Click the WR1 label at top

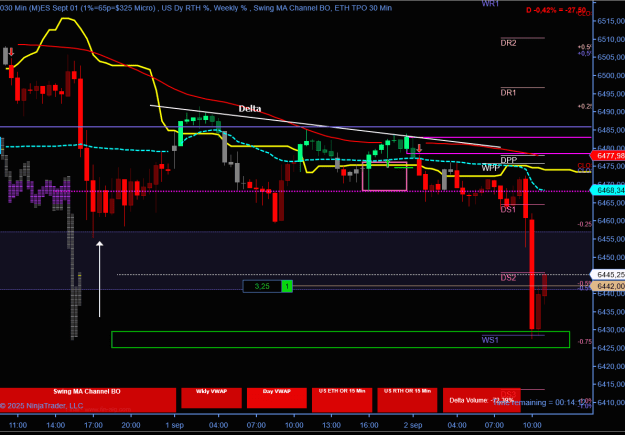[x=490, y=4]
